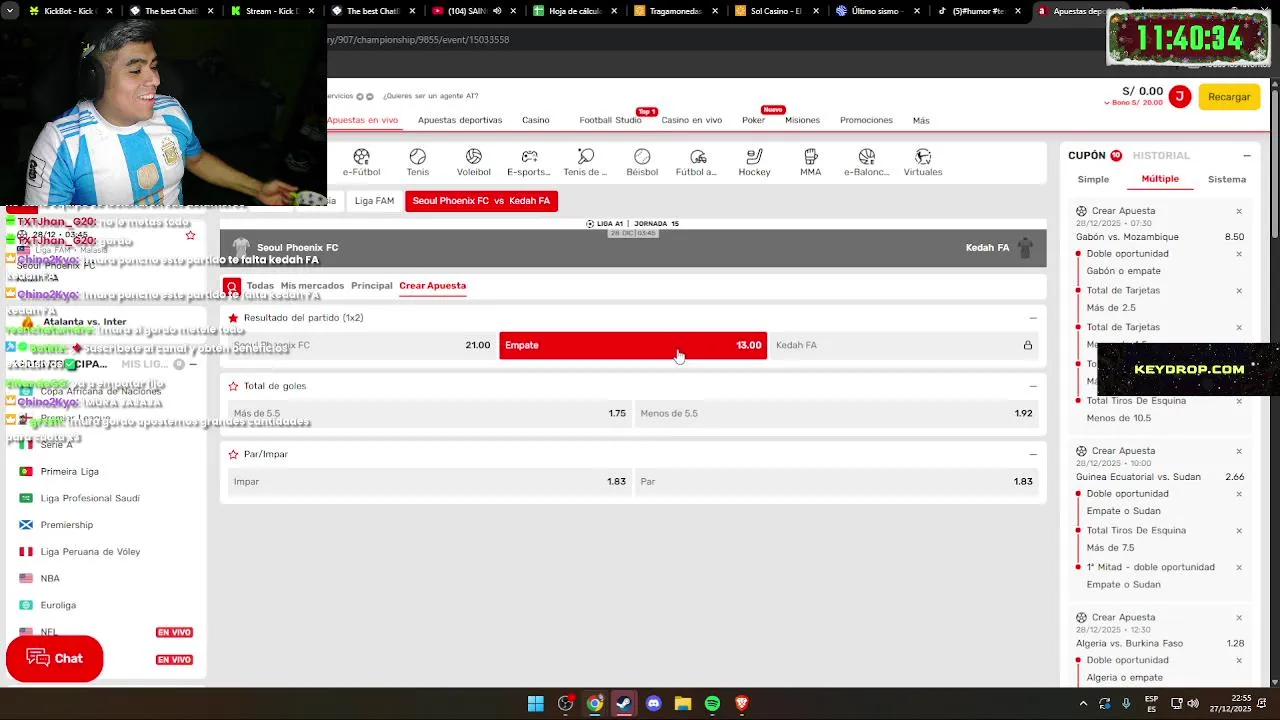Image resolution: width=1280 pixels, height=720 pixels.
Task: Open Google Chrome from the taskbar
Action: (595, 704)
